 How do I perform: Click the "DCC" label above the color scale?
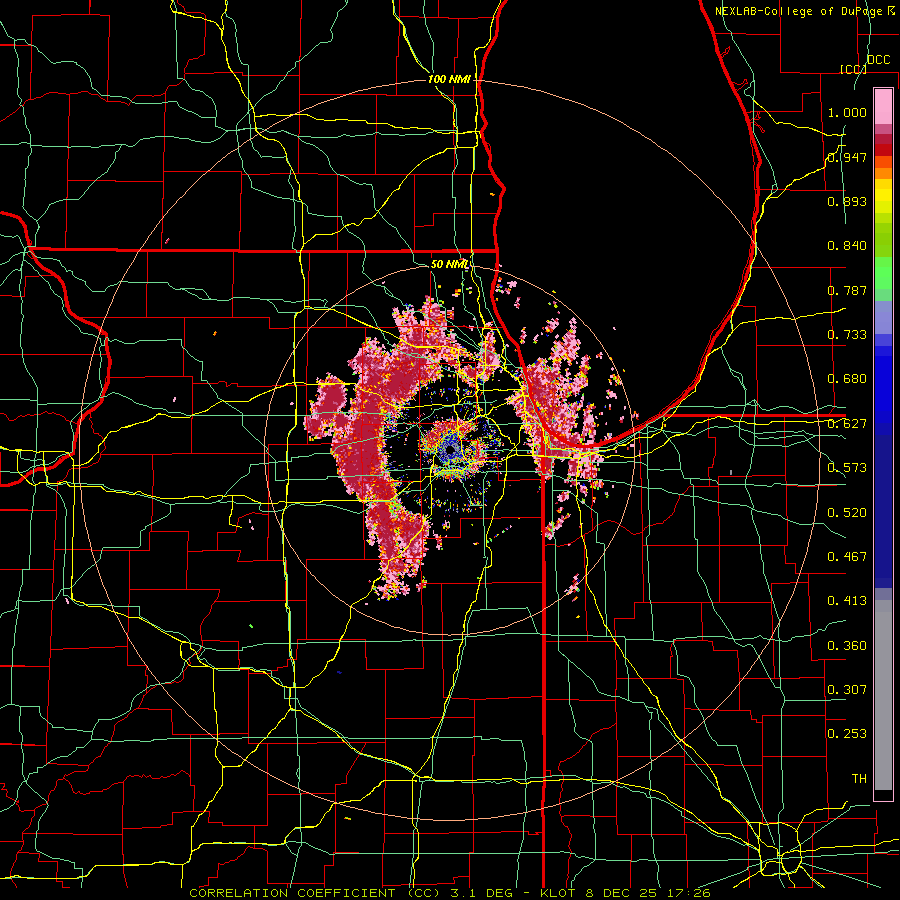pos(878,60)
